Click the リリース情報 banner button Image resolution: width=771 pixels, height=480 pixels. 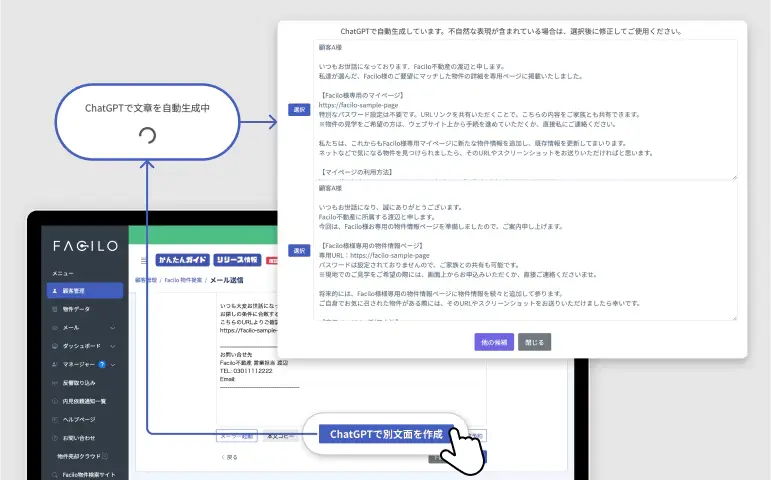[x=236, y=260]
